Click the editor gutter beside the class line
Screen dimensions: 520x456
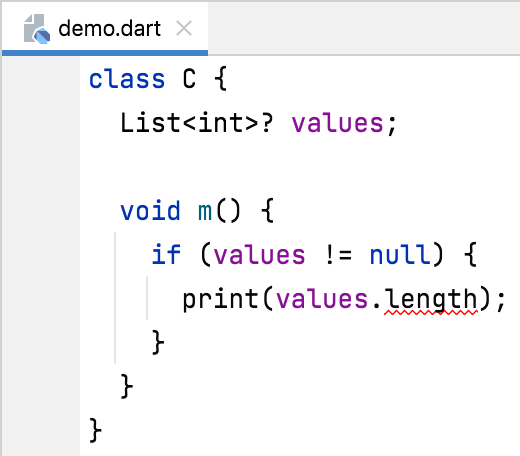(41, 79)
